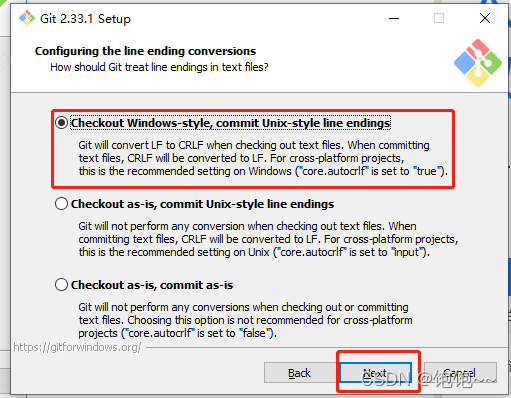
Task: Click the 'Configuring the line ending conversions' heading
Action: coord(145,51)
